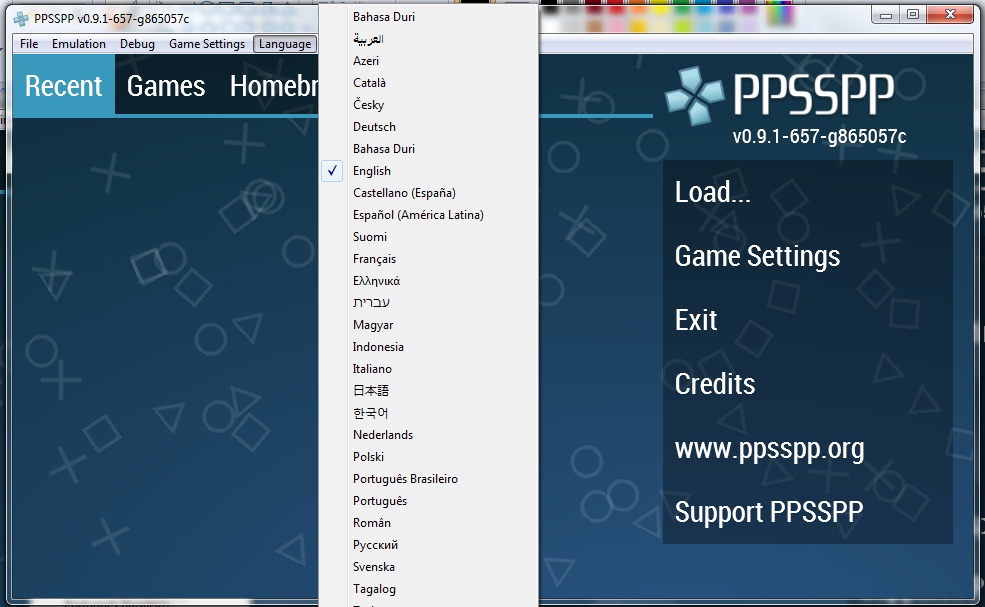Click the Load... button

click(x=807, y=192)
